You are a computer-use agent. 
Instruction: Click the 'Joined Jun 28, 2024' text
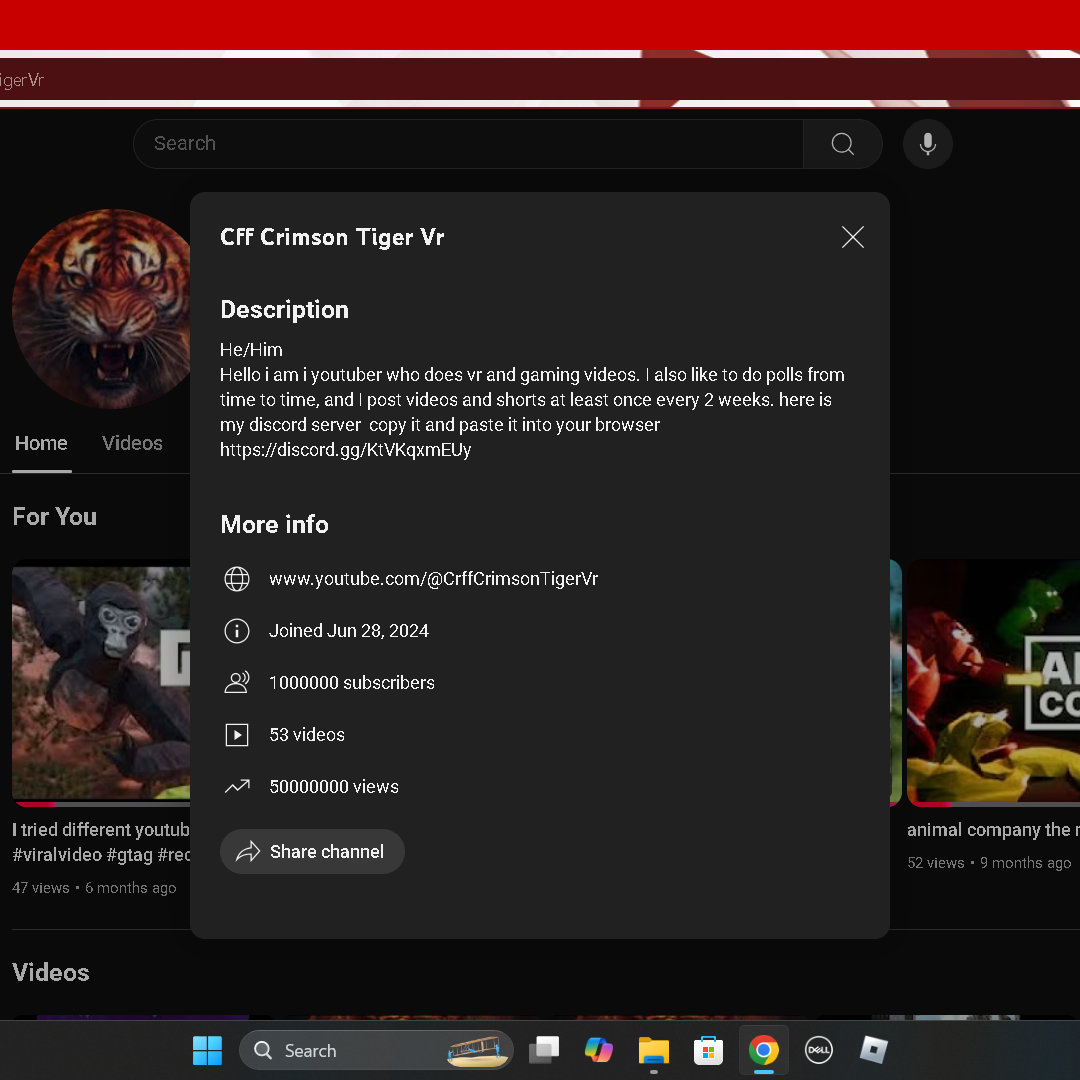click(349, 630)
